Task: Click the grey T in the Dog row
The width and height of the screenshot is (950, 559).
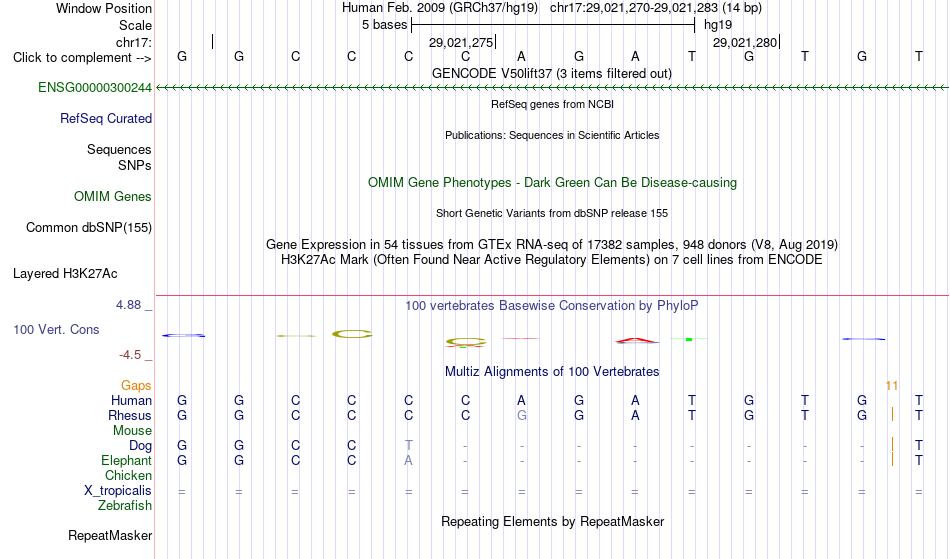Action: 408,446
